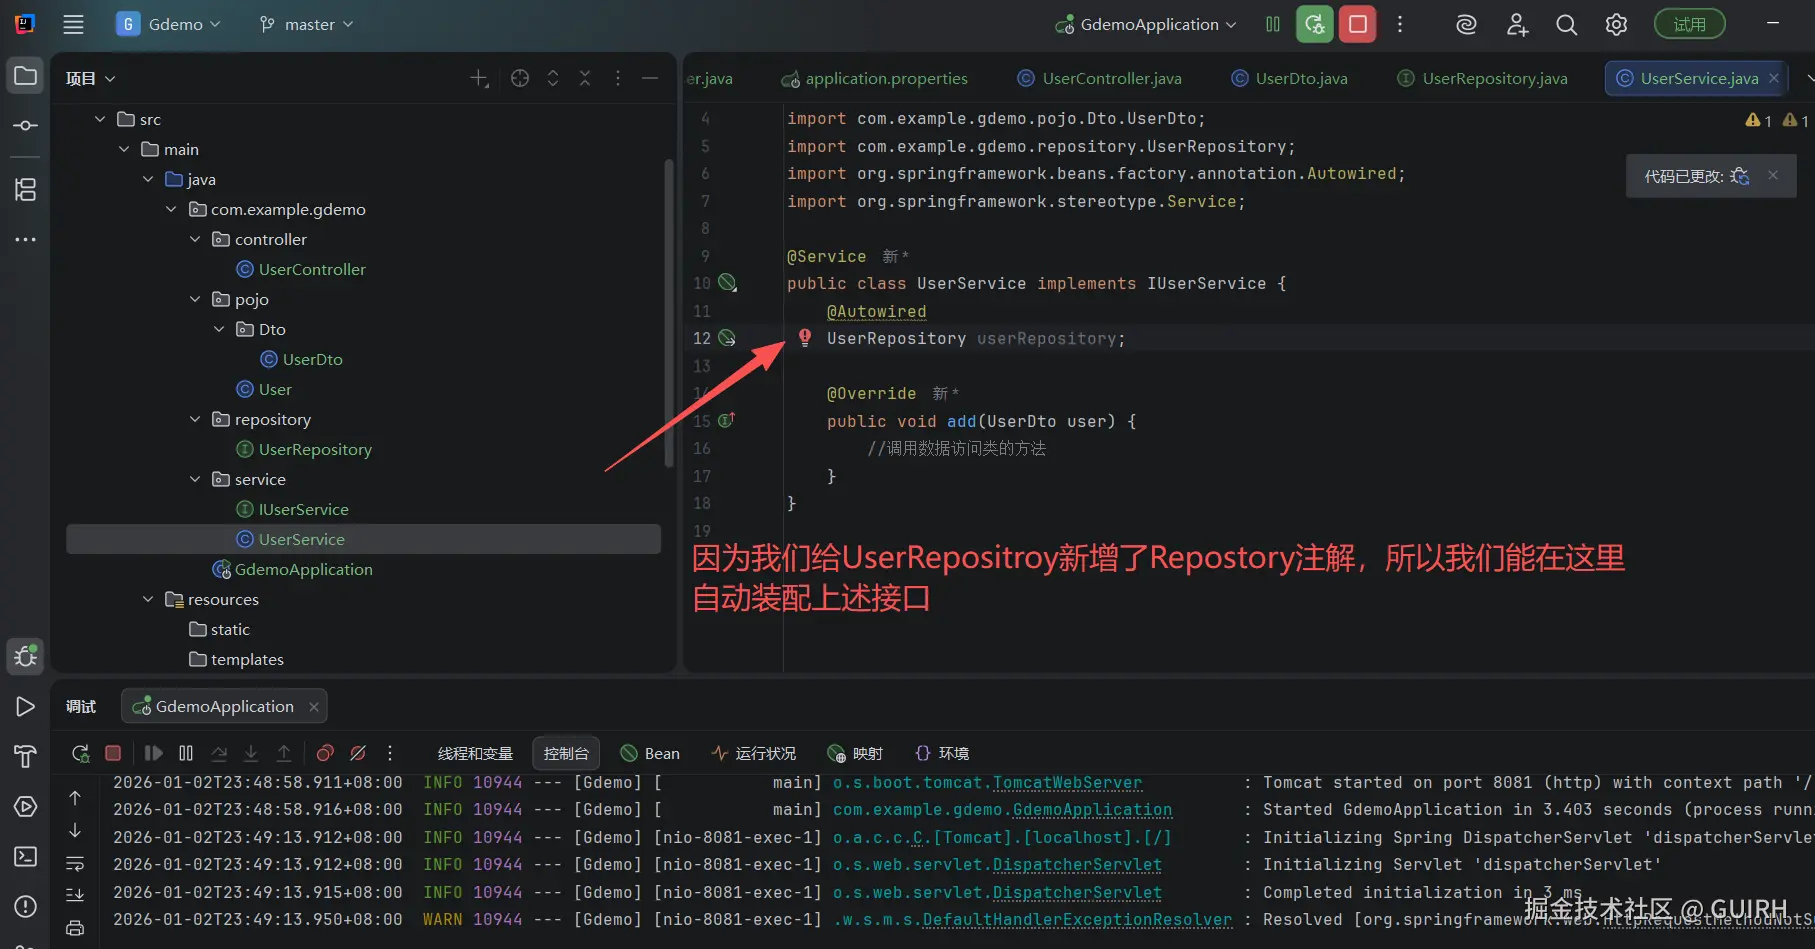
Task: Stop the running app with the top bar's red button
Action: tap(1358, 25)
